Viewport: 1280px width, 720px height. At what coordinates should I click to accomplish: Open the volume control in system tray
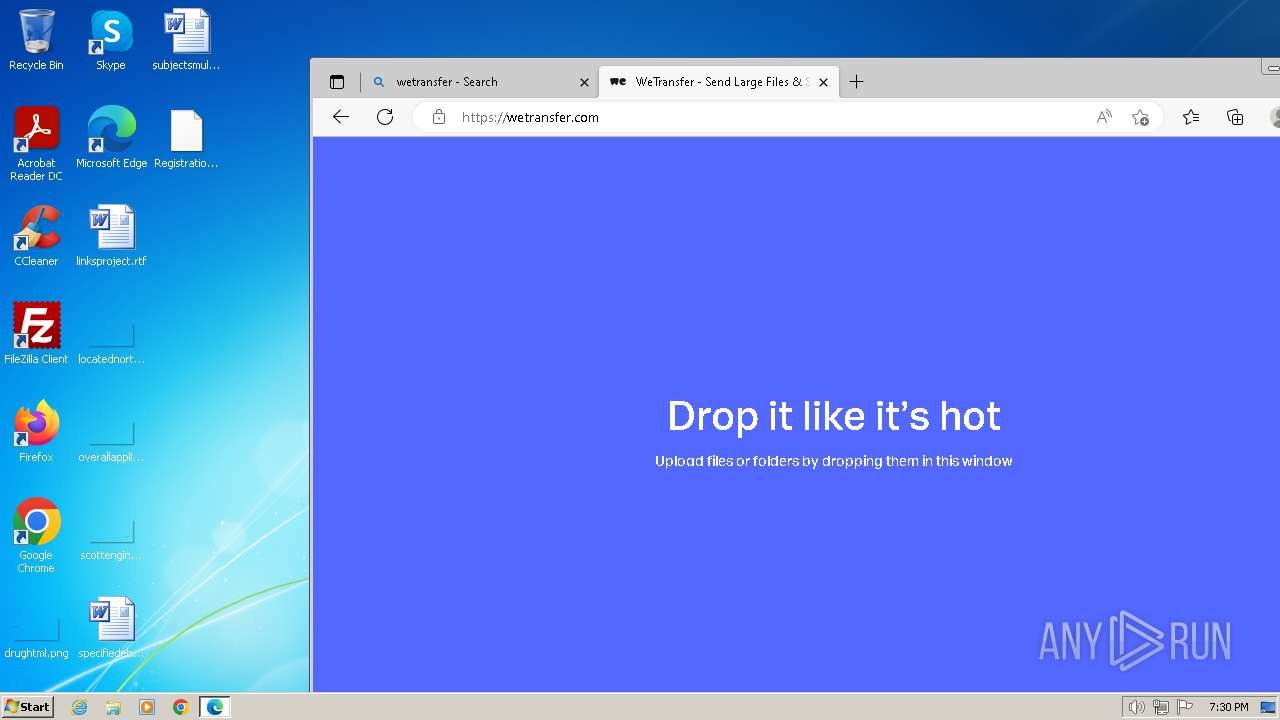click(x=1137, y=707)
